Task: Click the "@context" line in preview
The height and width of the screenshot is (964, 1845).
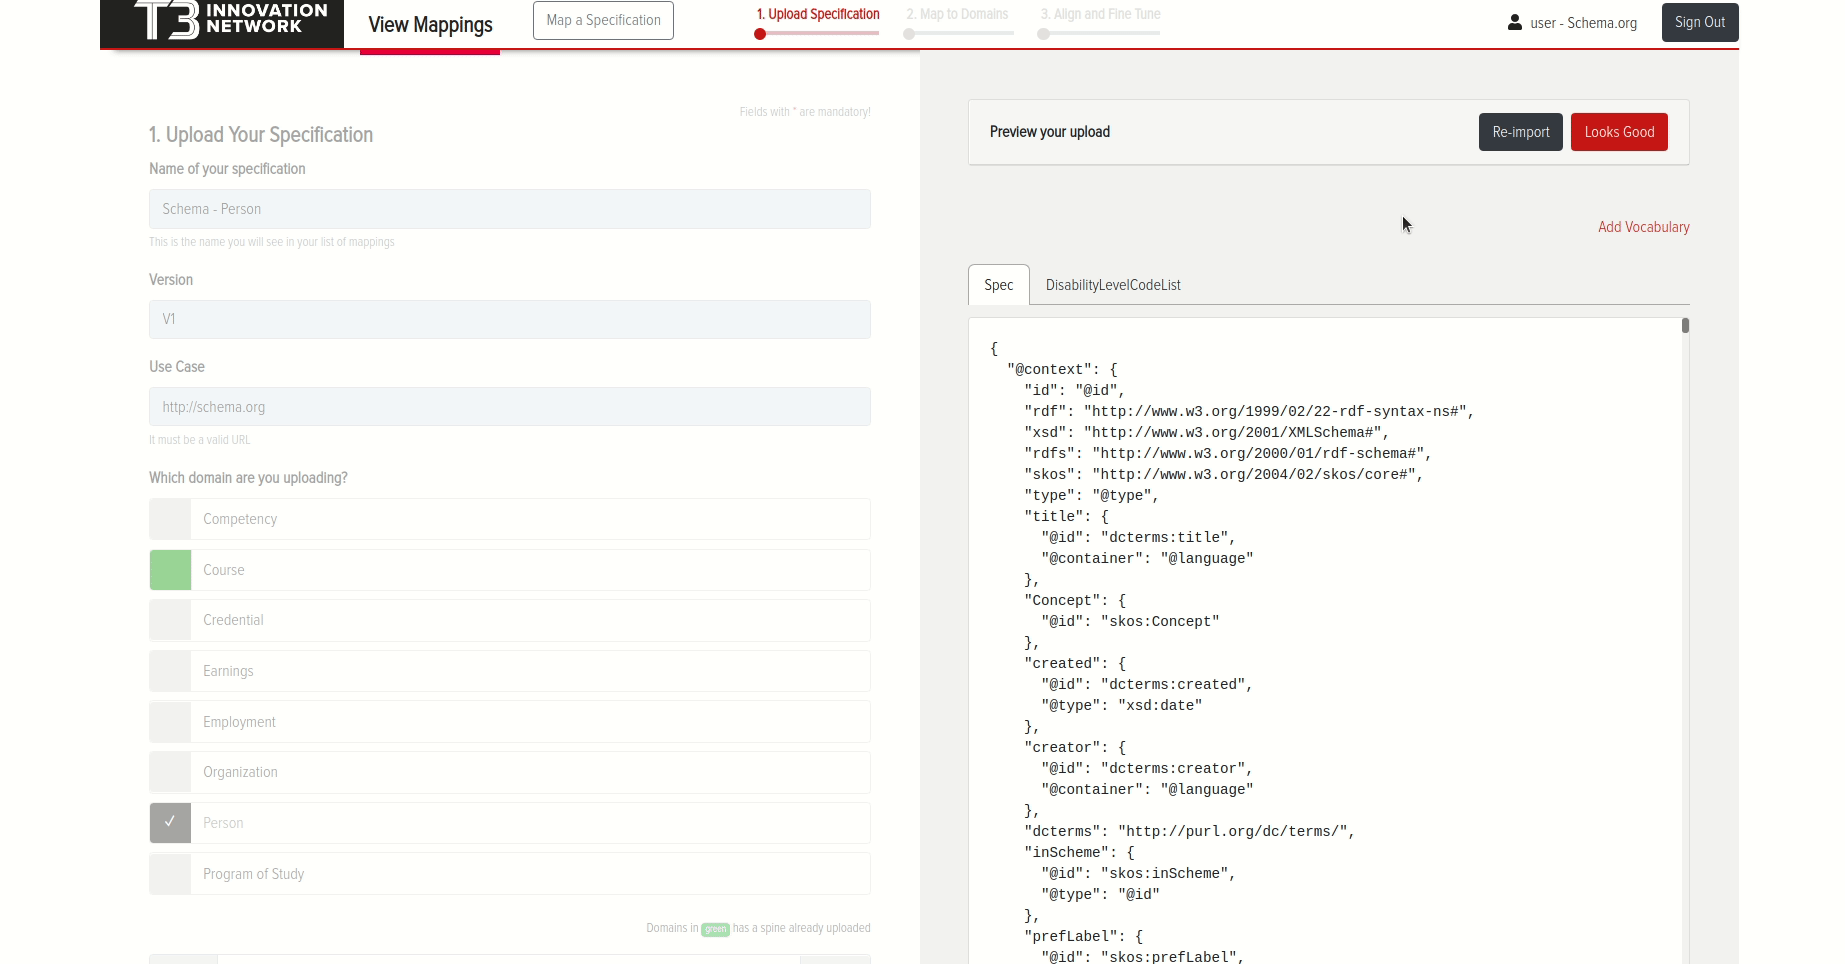Action: (1062, 369)
